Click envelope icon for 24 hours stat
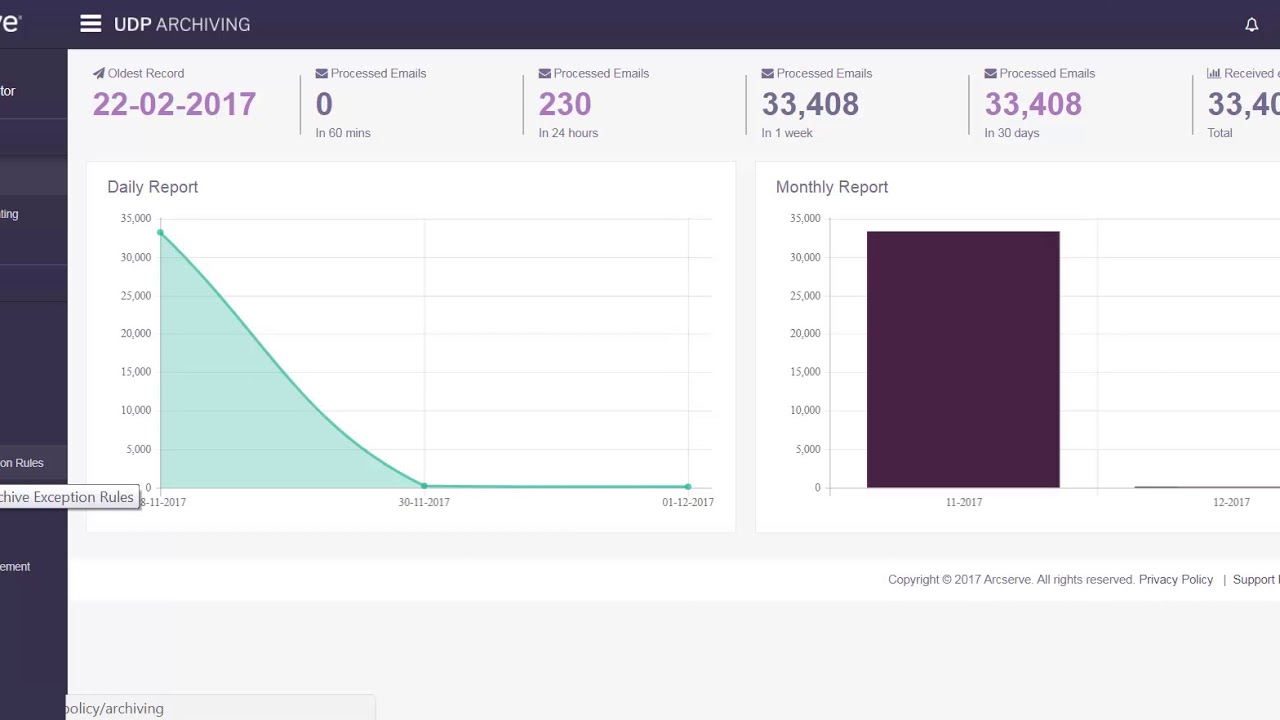The width and height of the screenshot is (1280, 720). pos(545,73)
